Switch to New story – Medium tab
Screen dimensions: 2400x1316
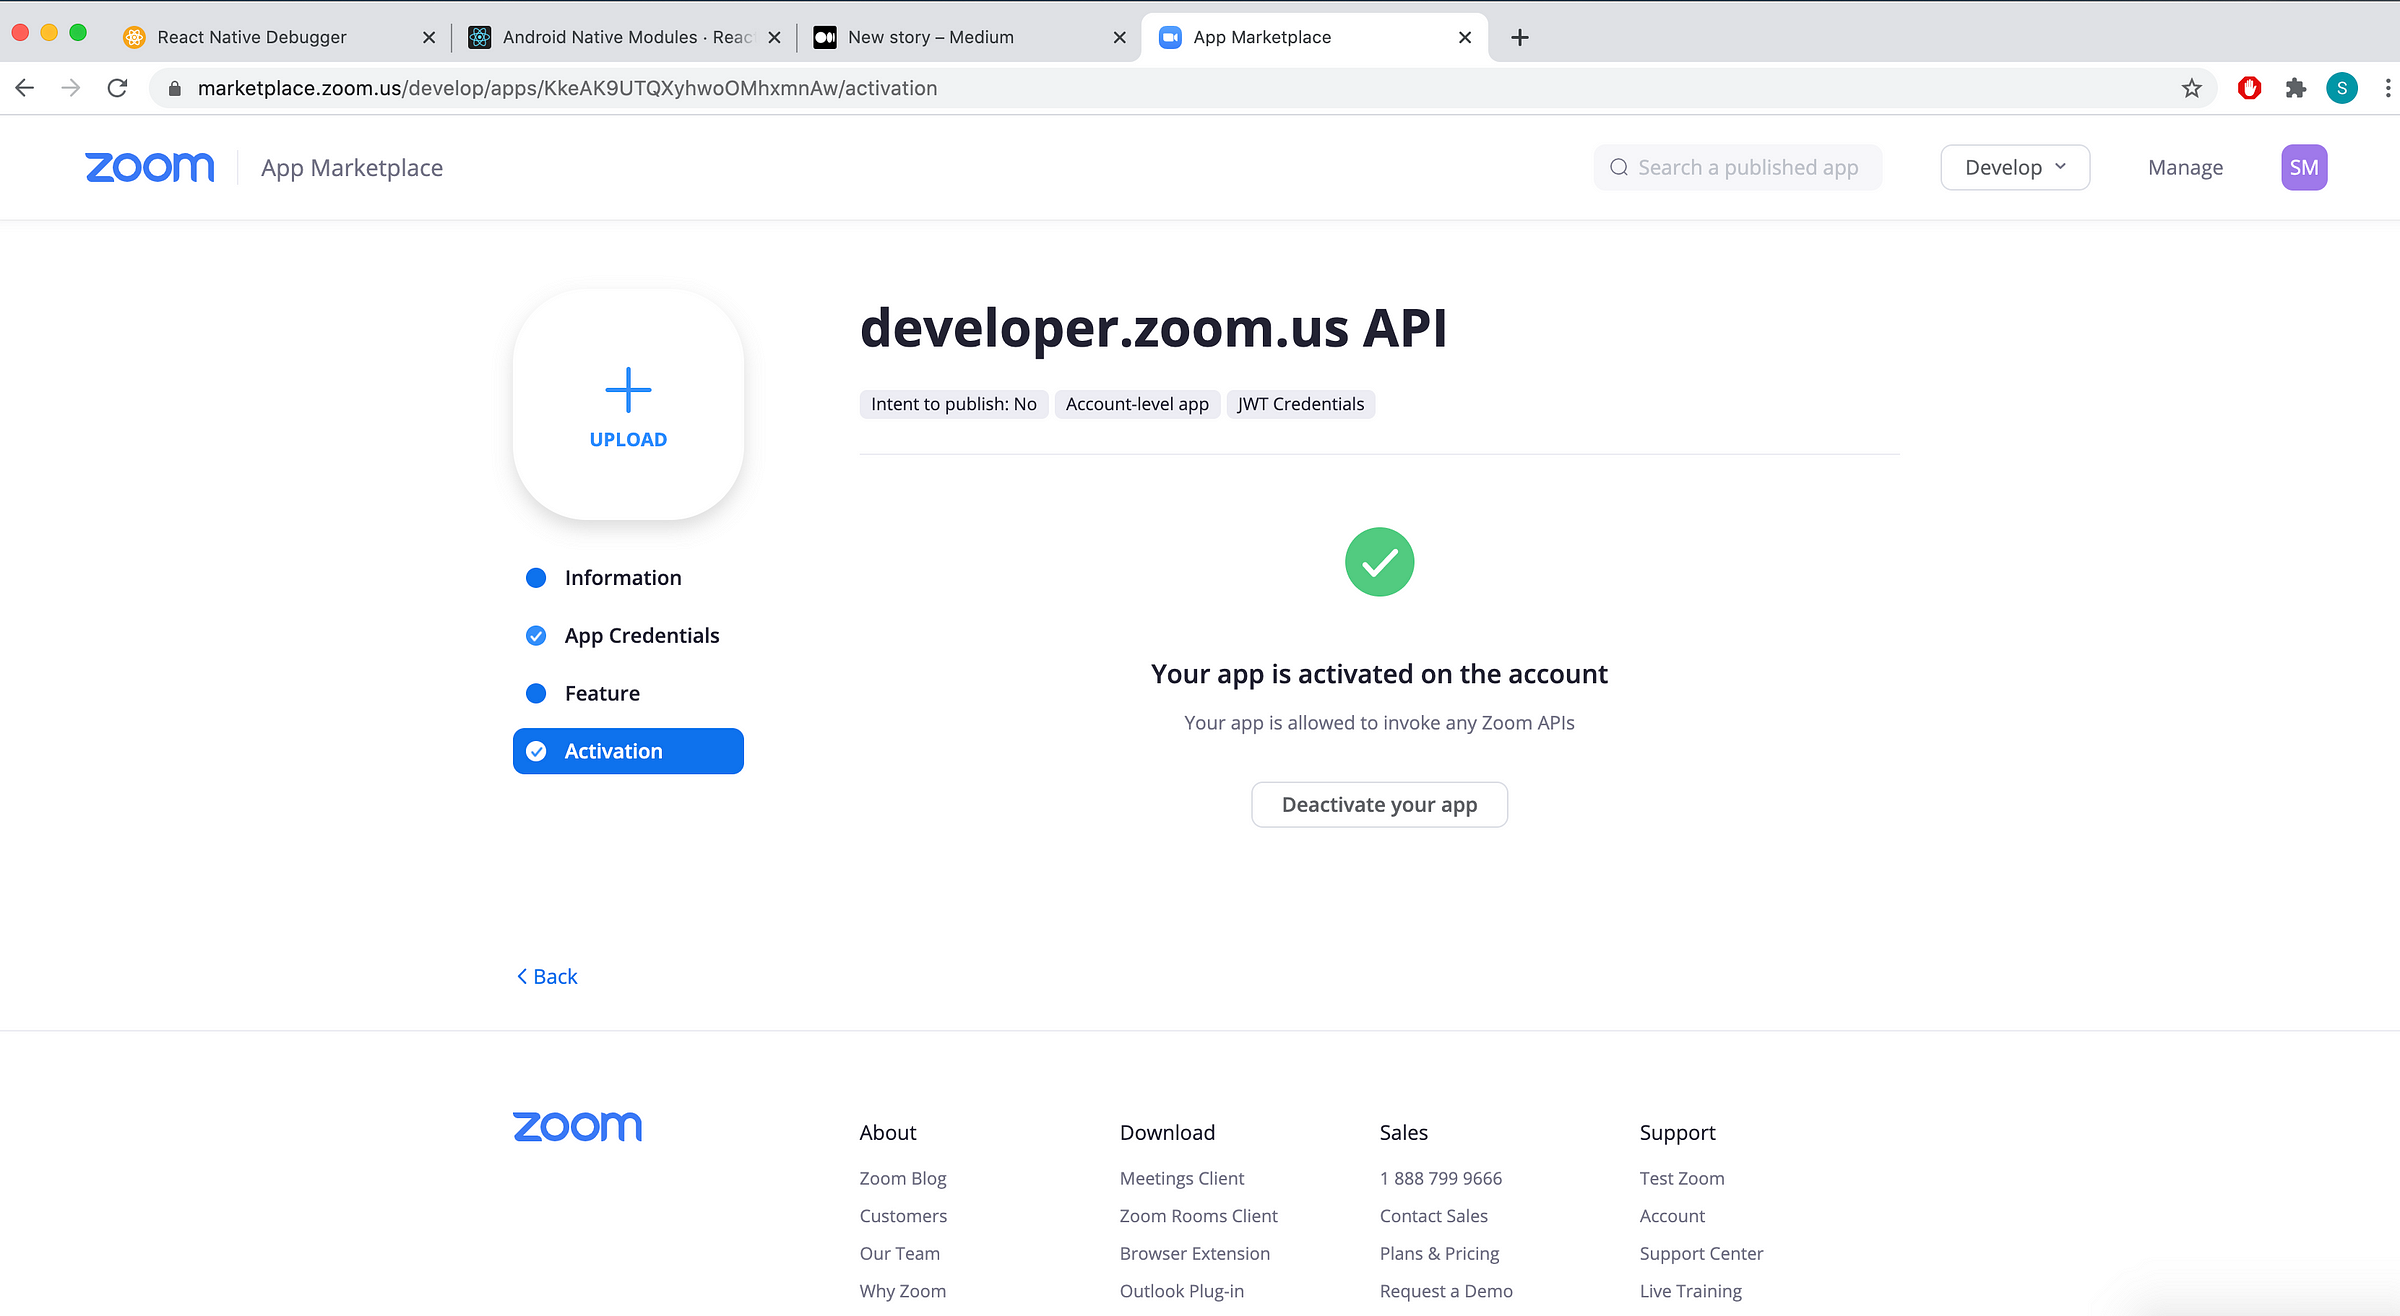(x=930, y=37)
